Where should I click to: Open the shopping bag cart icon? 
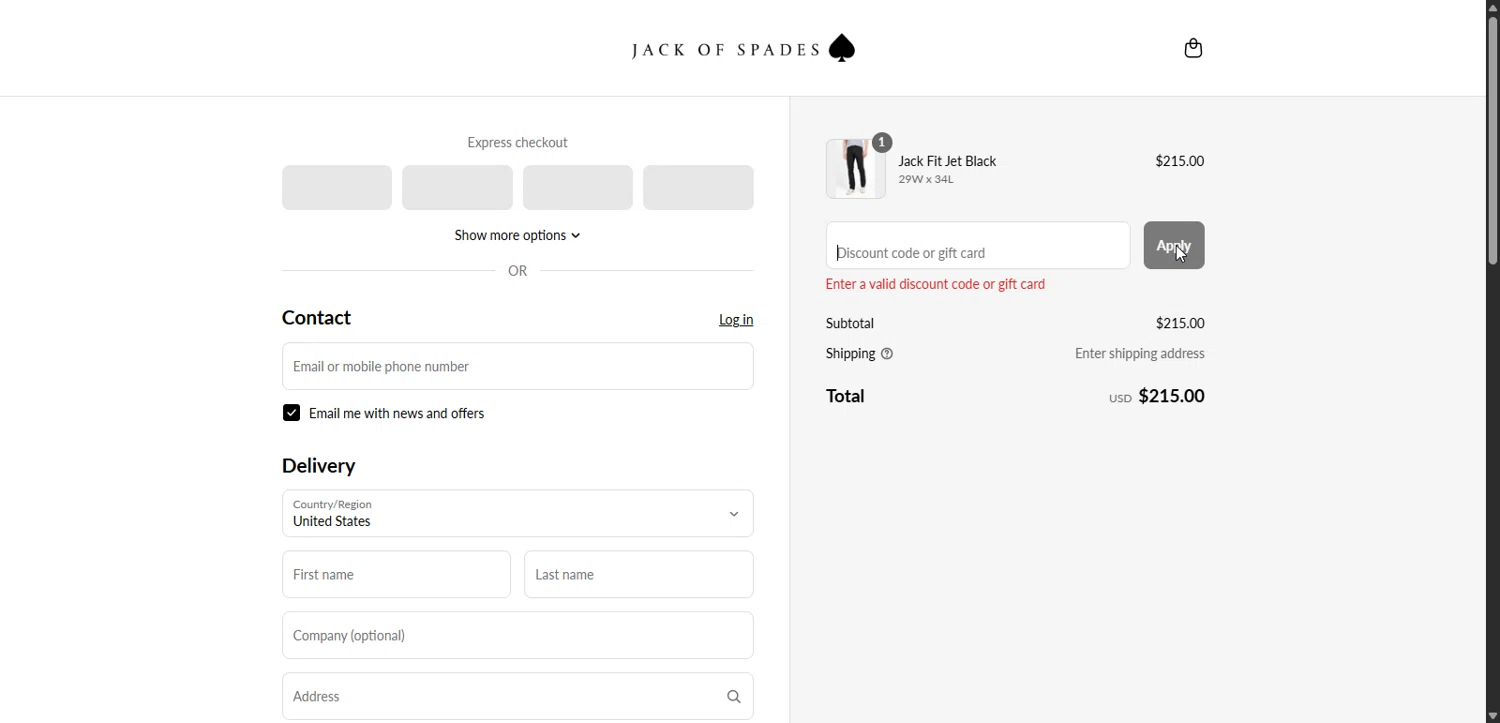click(1193, 49)
